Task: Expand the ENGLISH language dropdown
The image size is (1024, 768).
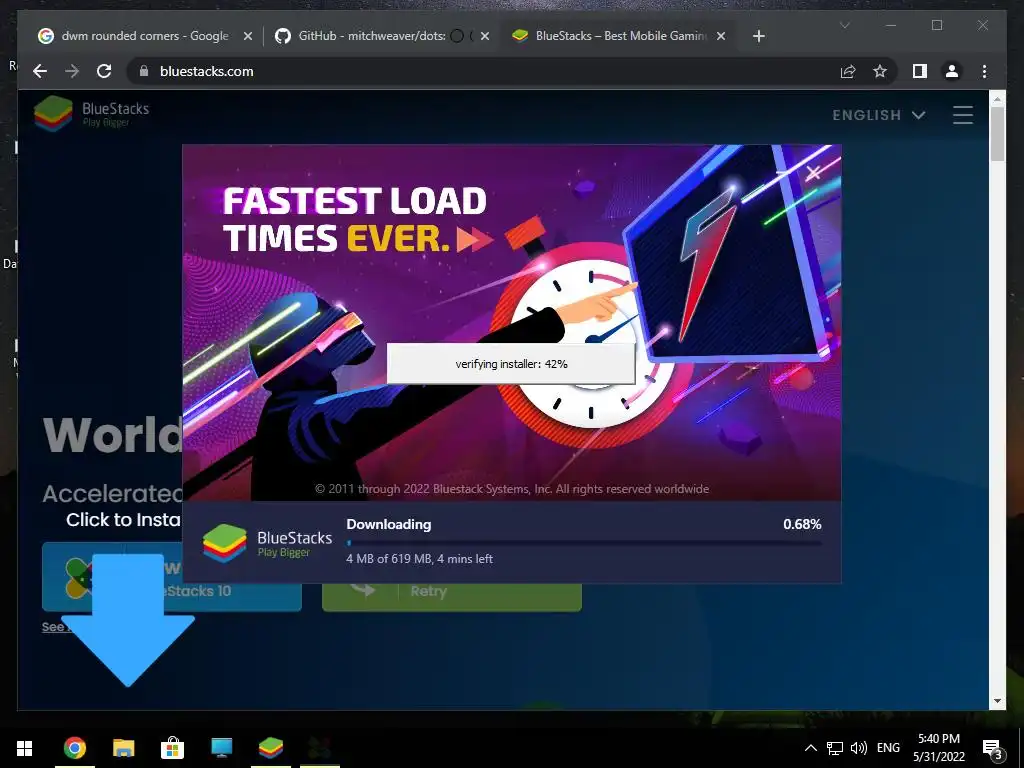Action: [x=879, y=115]
